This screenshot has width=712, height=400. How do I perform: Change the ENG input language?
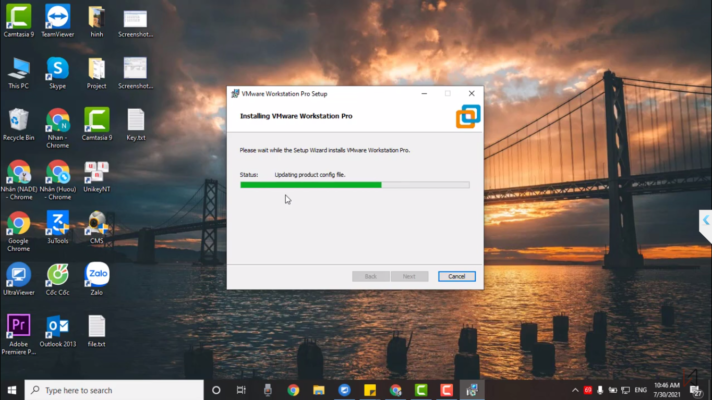pos(641,390)
